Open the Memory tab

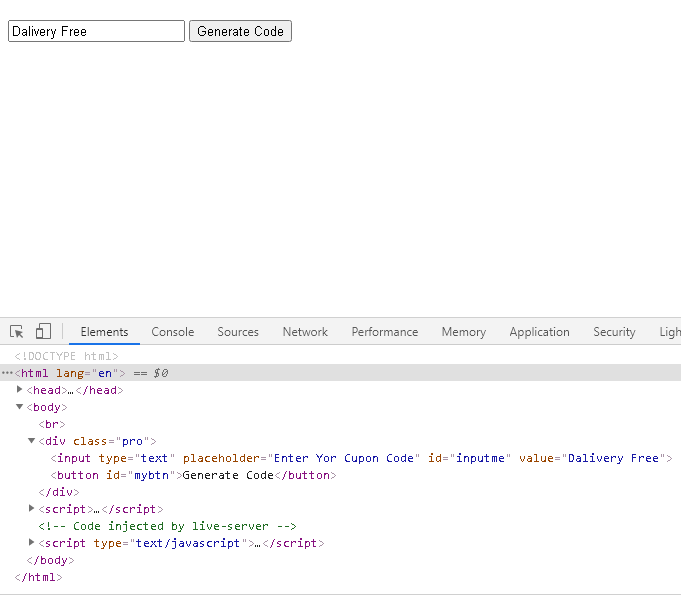pos(463,332)
